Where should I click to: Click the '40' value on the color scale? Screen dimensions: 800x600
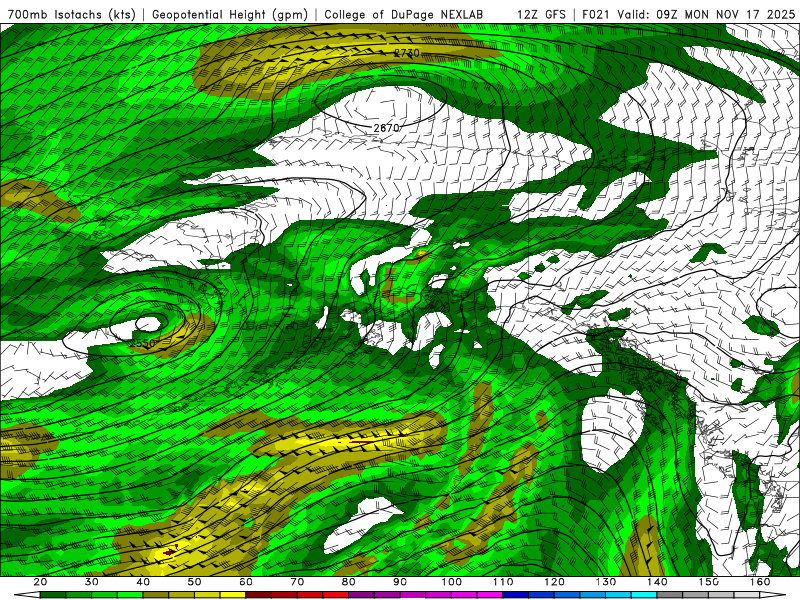click(143, 582)
